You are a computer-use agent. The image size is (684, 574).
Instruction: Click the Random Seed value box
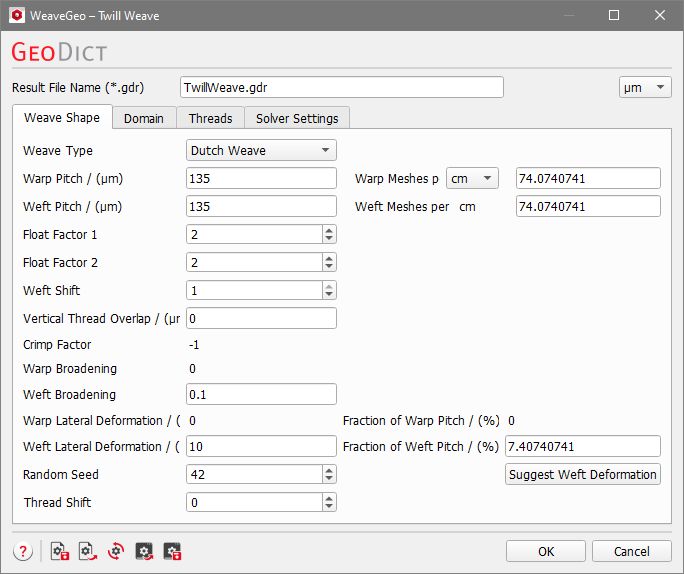click(x=254, y=474)
